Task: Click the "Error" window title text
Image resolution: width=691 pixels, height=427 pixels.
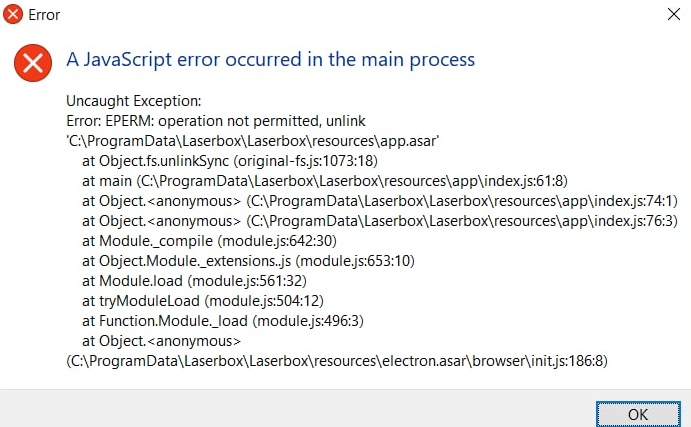Action: (44, 15)
